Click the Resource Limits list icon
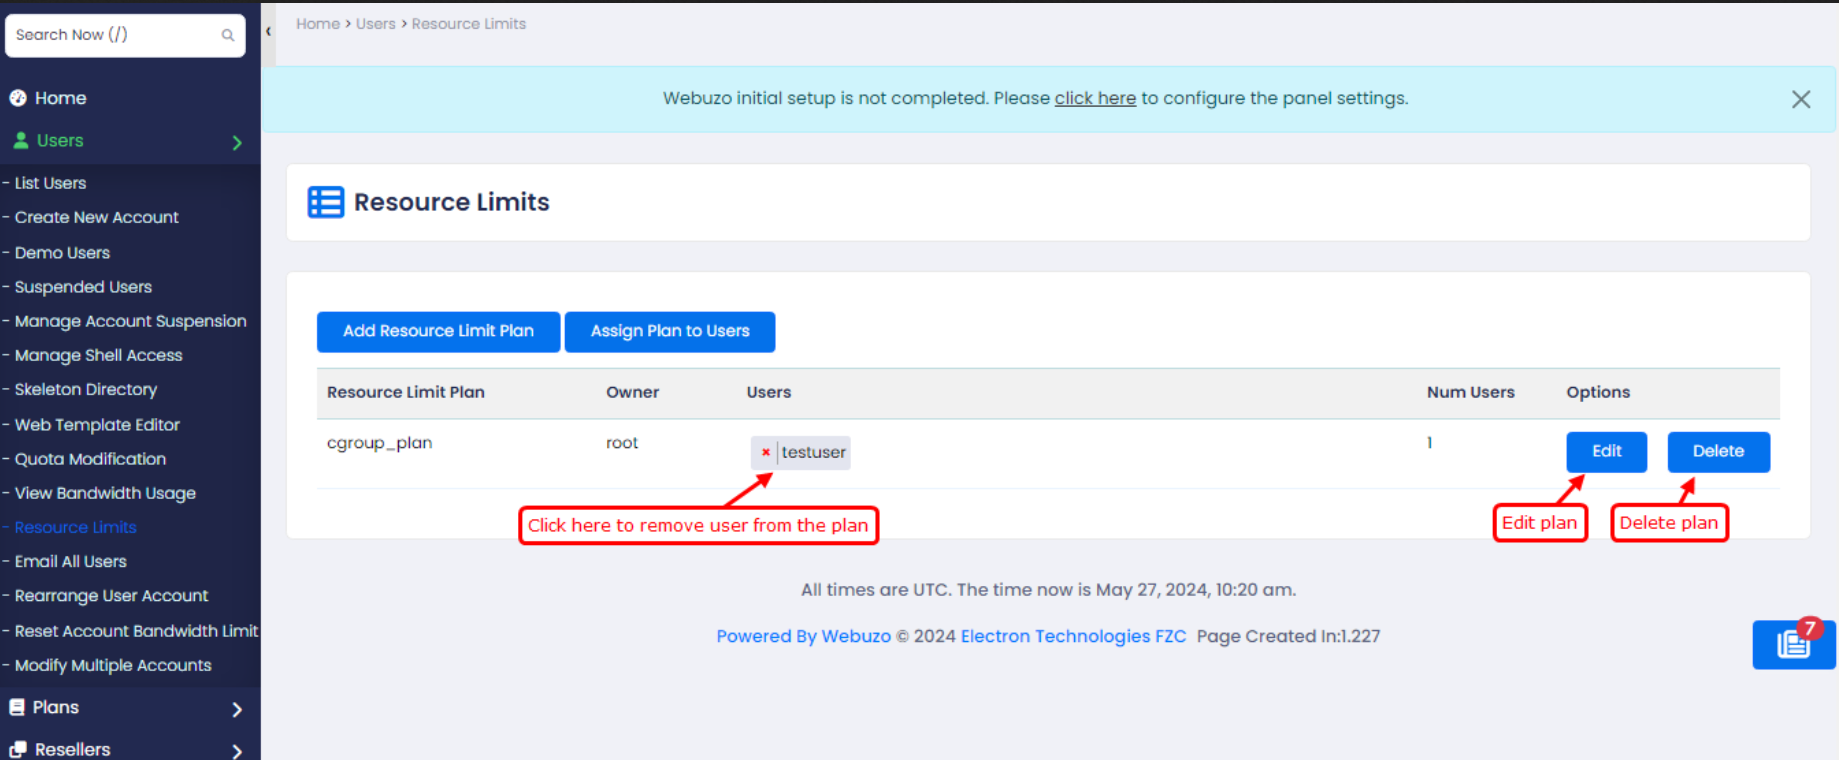 pyautogui.click(x=326, y=202)
